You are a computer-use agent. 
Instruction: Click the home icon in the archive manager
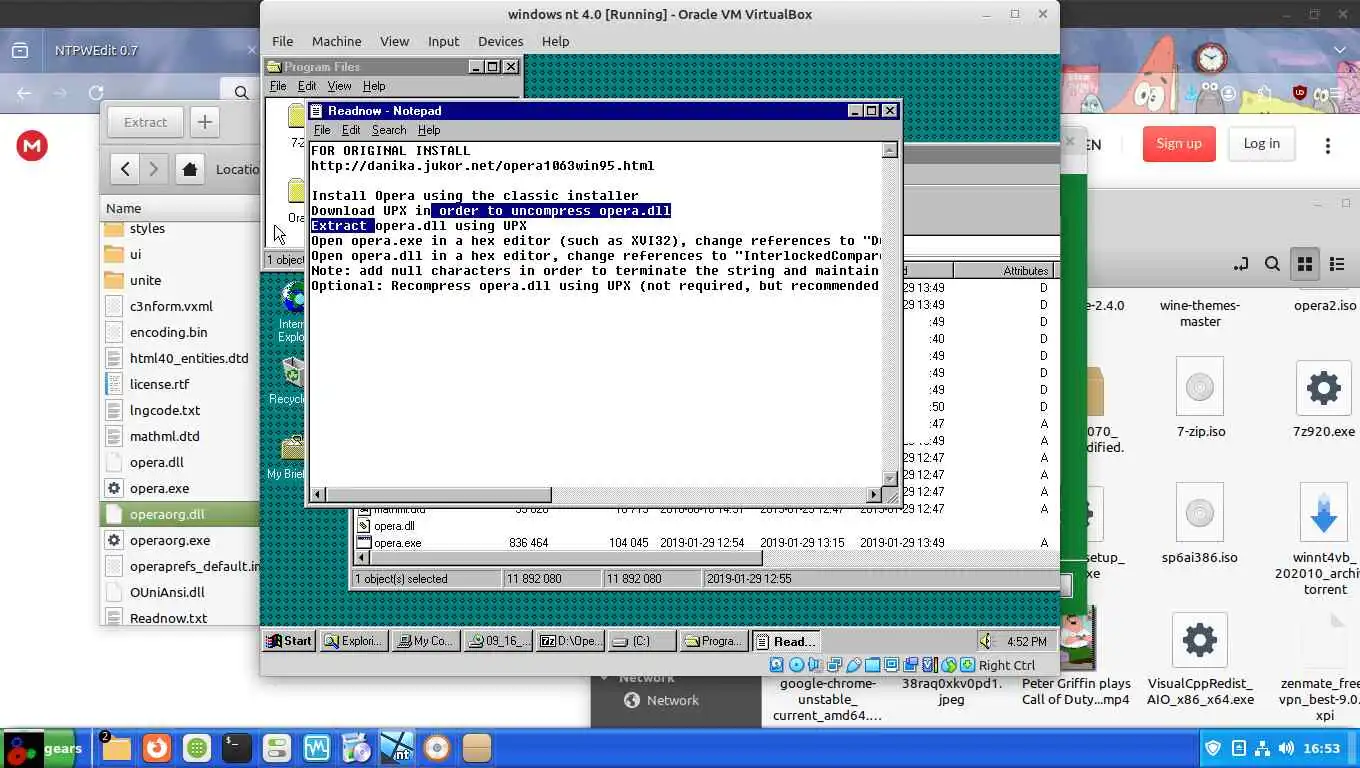point(190,169)
